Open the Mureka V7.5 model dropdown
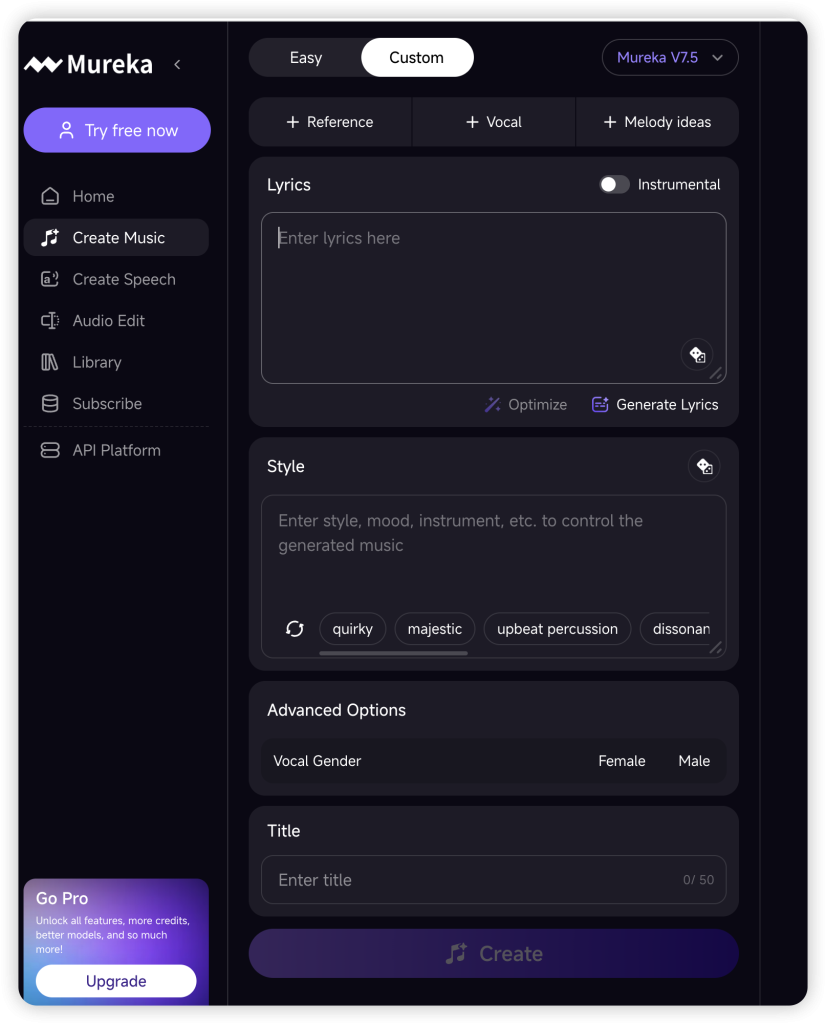Viewport: 826px width, 1024px height. click(x=670, y=58)
